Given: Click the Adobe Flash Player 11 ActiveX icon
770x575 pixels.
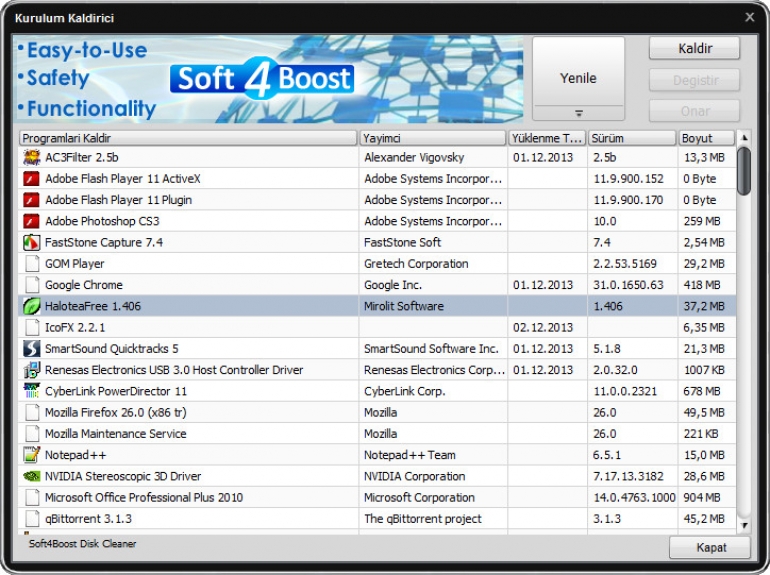Looking at the screenshot, I should click(x=32, y=179).
